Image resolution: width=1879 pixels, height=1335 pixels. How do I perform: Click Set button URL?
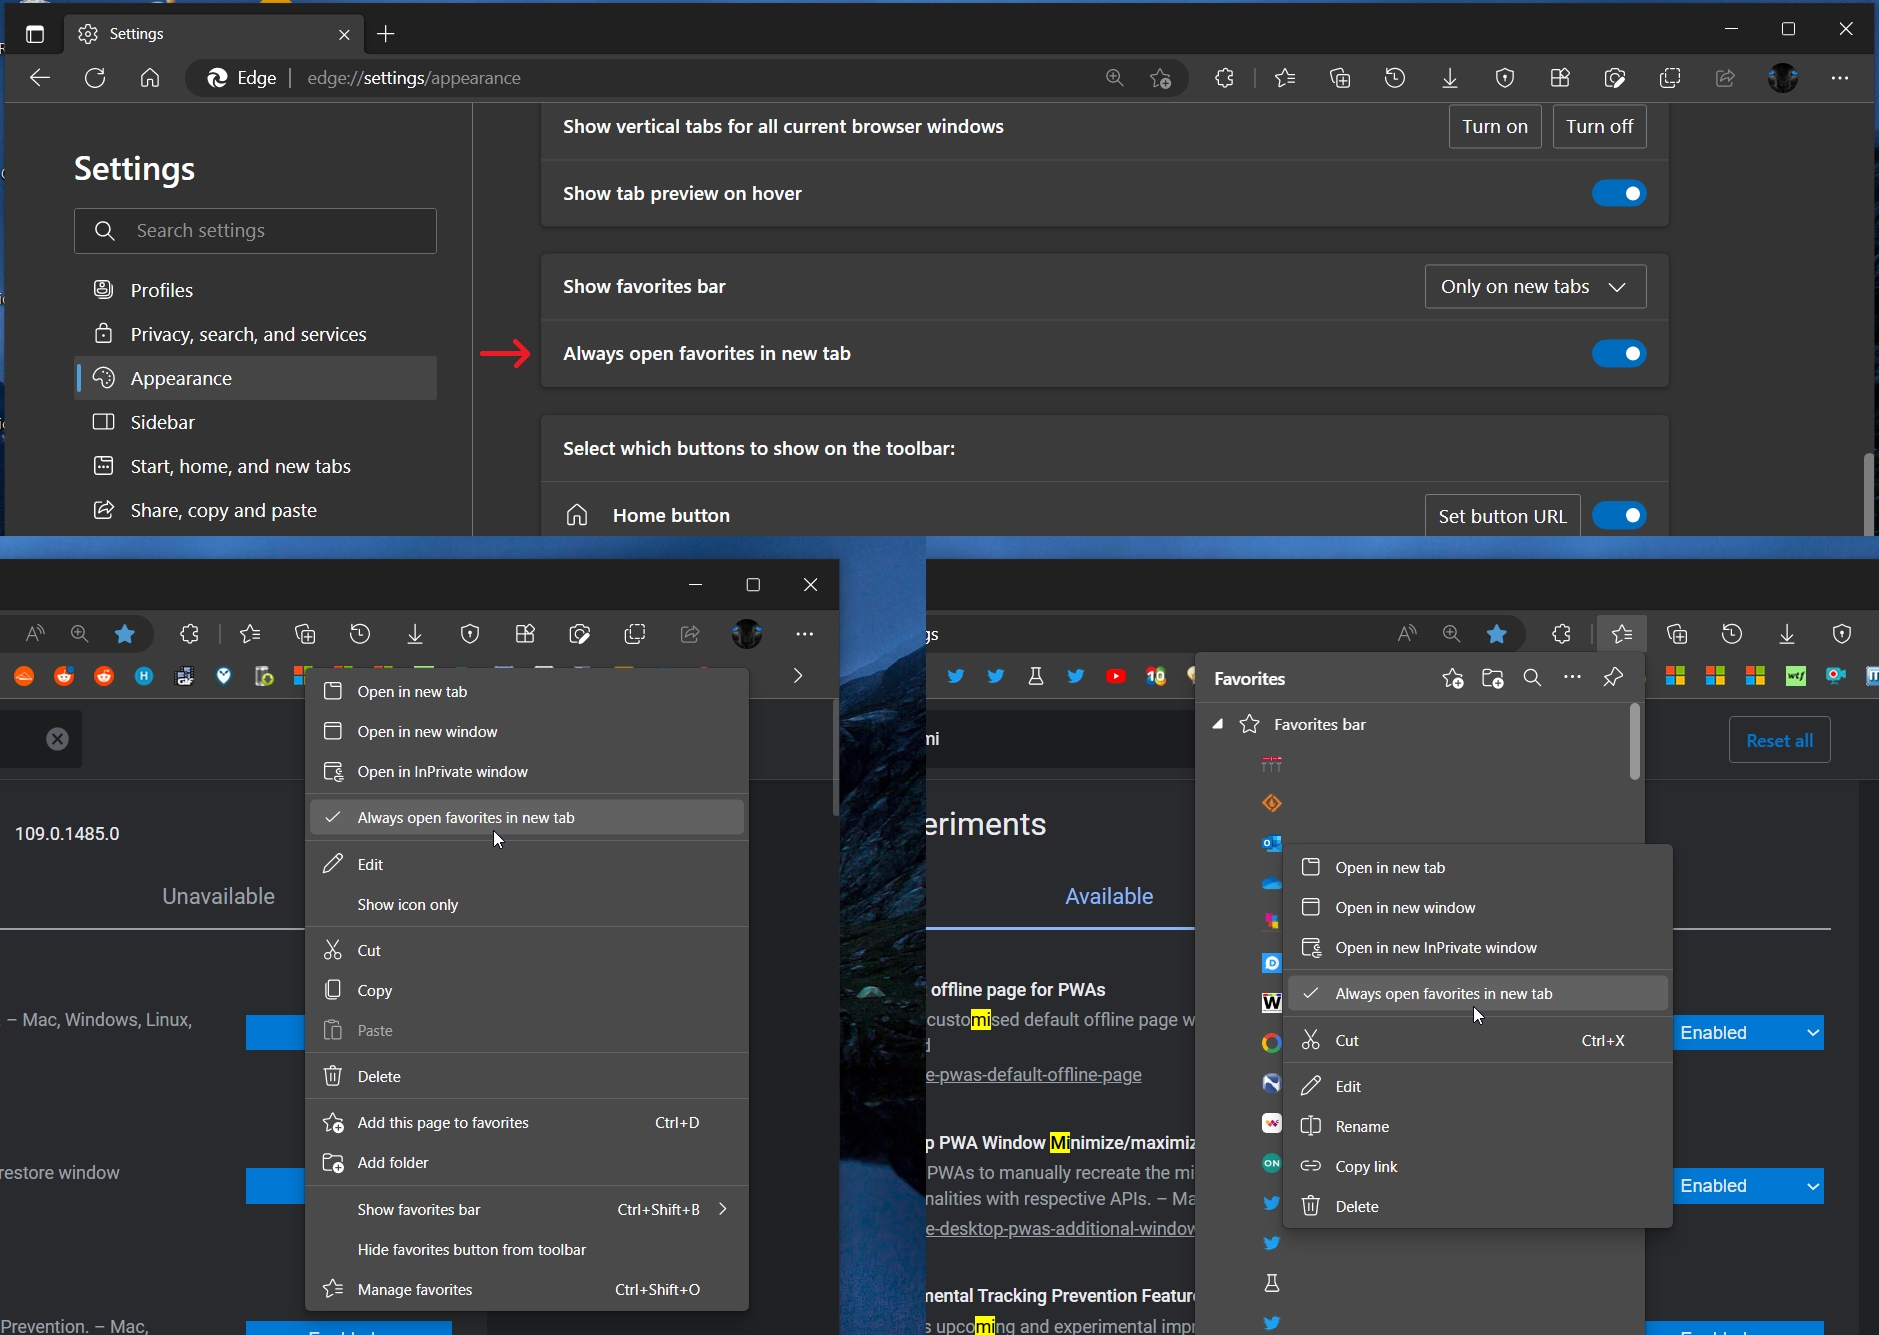click(1502, 516)
